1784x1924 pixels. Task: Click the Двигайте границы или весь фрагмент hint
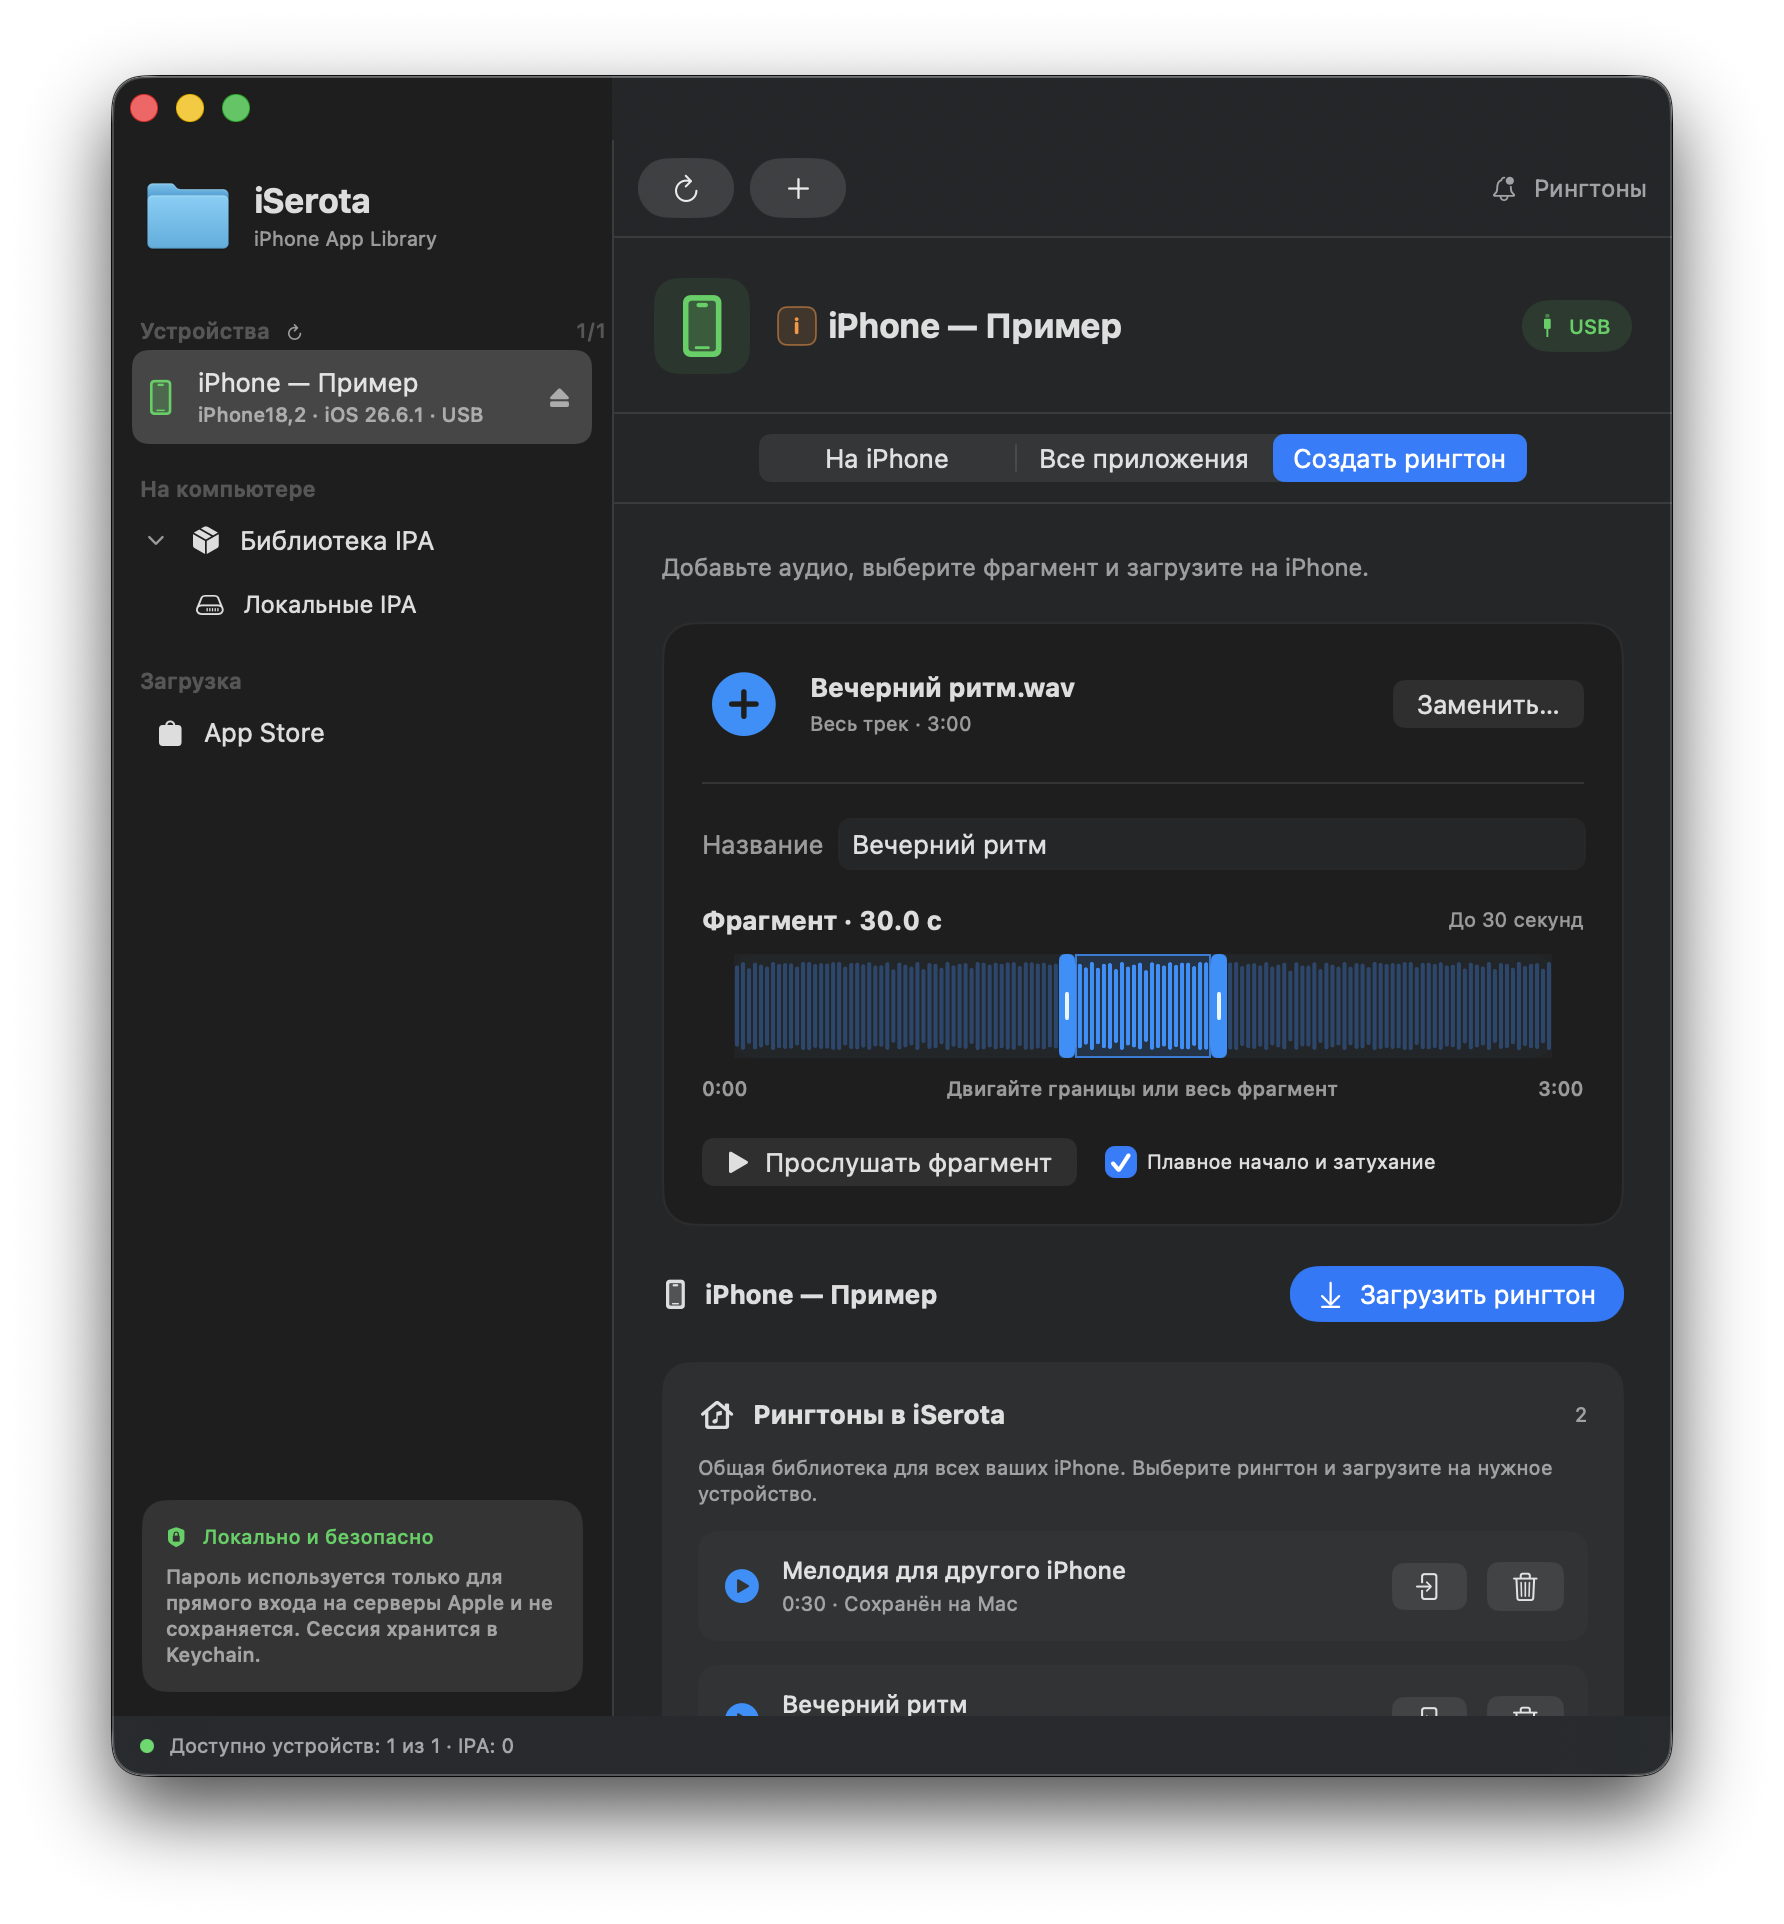coord(1142,1089)
